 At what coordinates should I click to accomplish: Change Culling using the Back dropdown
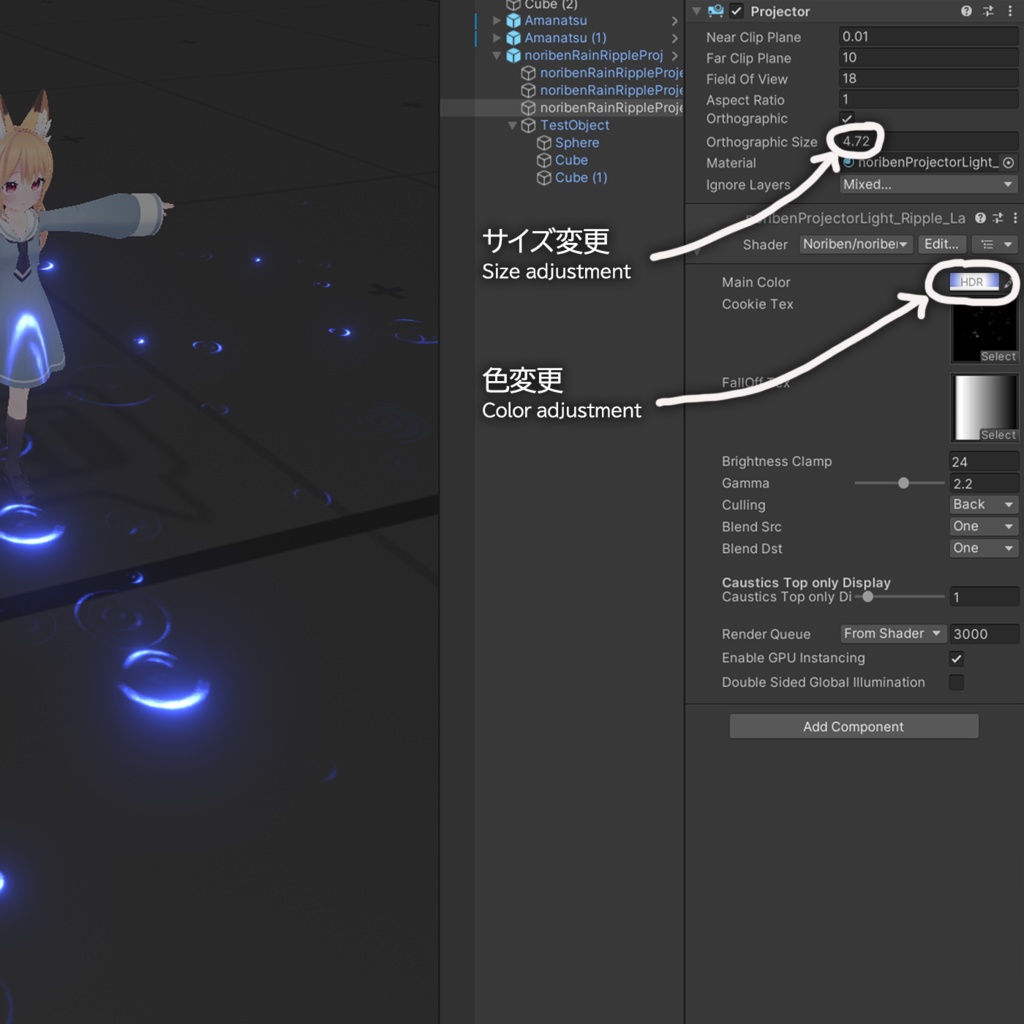pos(982,504)
